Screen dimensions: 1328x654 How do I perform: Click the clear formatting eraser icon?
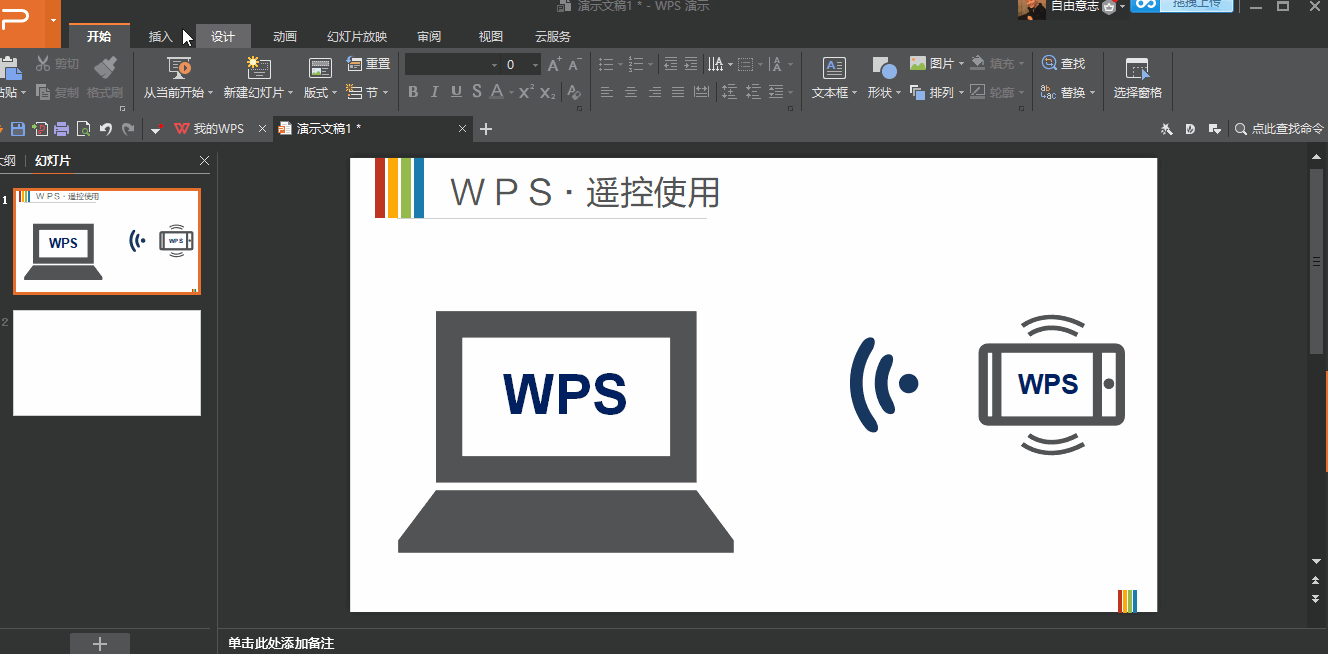click(573, 92)
